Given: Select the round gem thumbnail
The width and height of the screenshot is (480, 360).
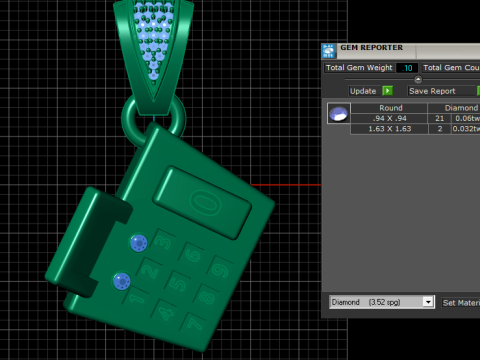Looking at the screenshot, I should coord(339,113).
